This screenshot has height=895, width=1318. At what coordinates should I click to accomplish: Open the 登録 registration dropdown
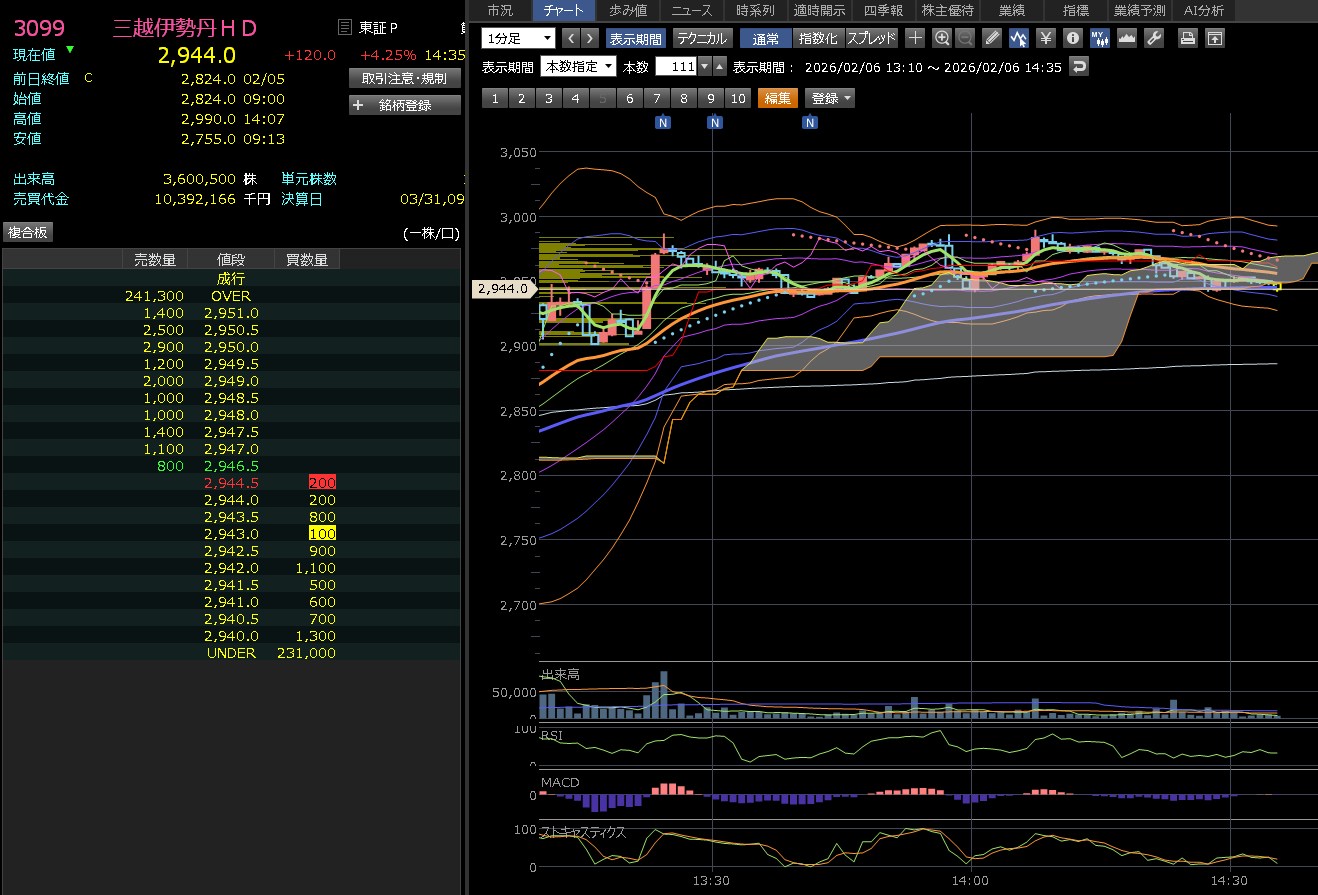[831, 98]
